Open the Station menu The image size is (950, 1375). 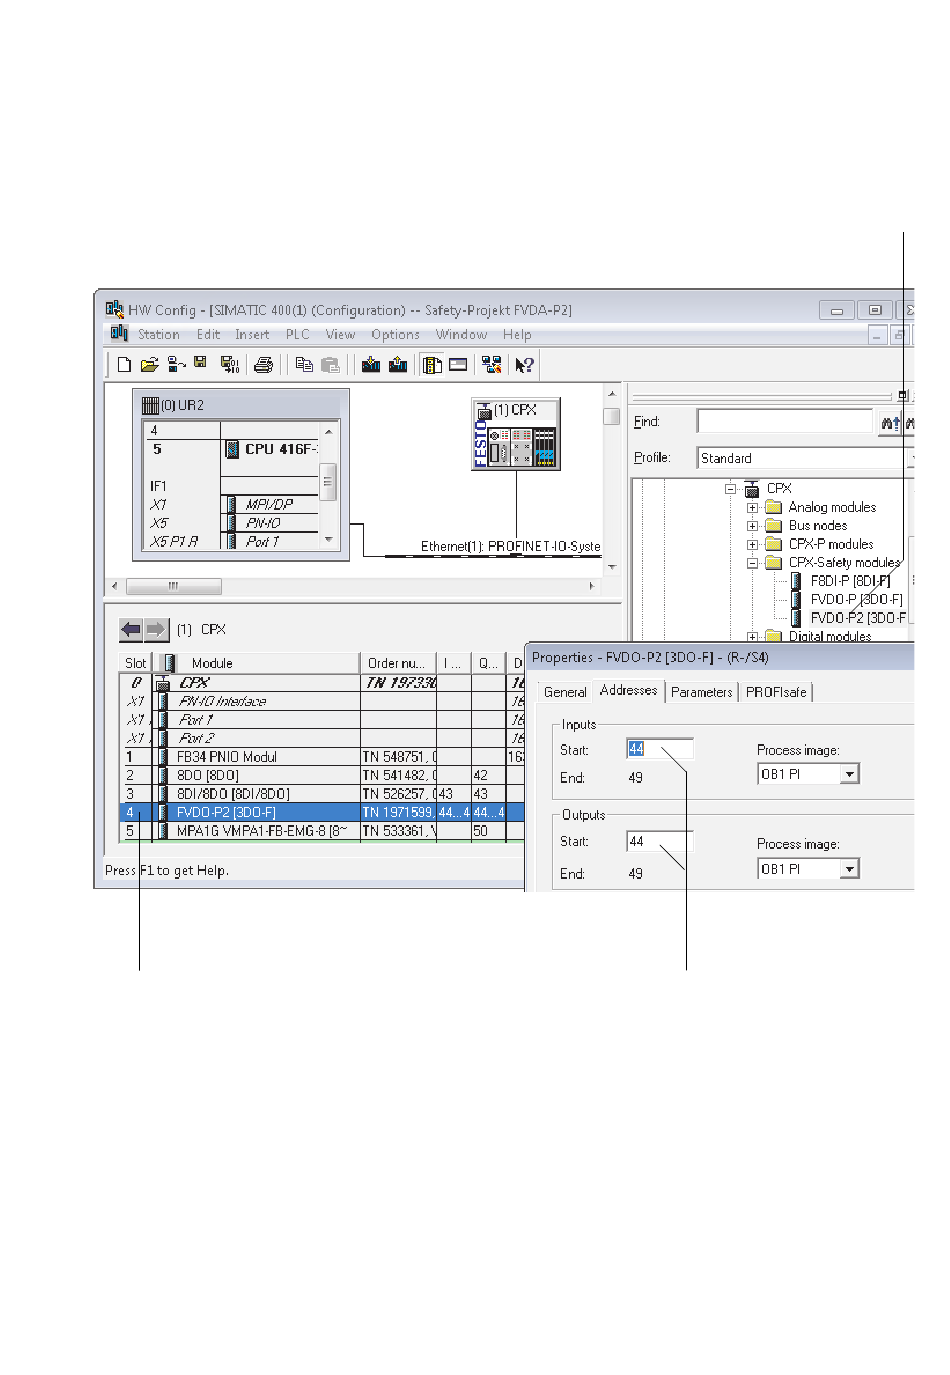(159, 334)
